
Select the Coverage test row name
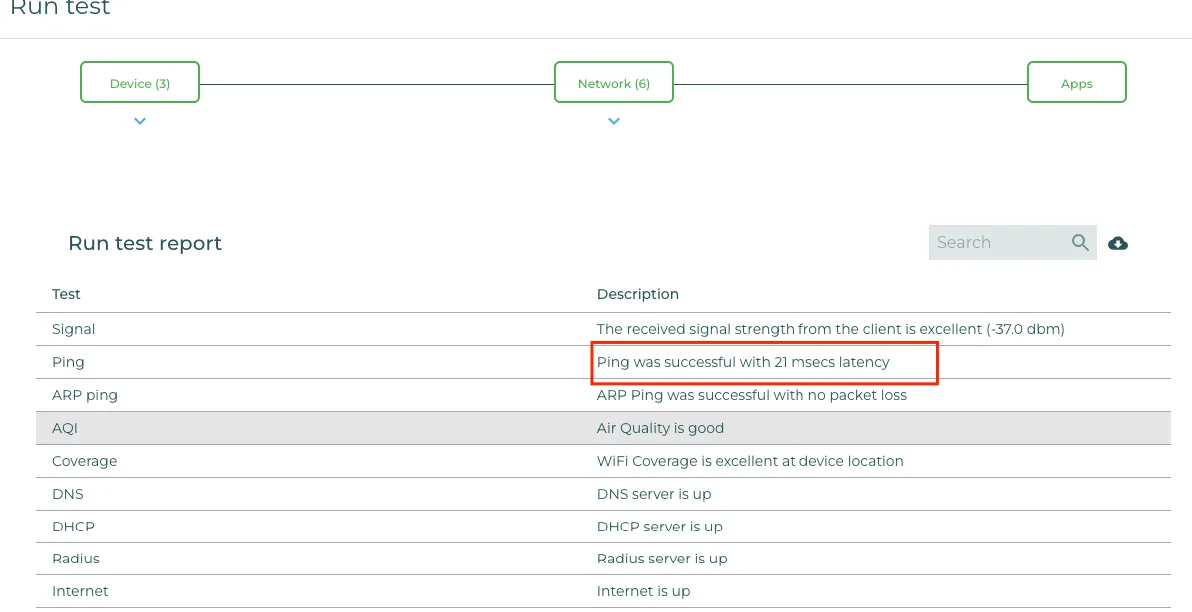coord(84,461)
